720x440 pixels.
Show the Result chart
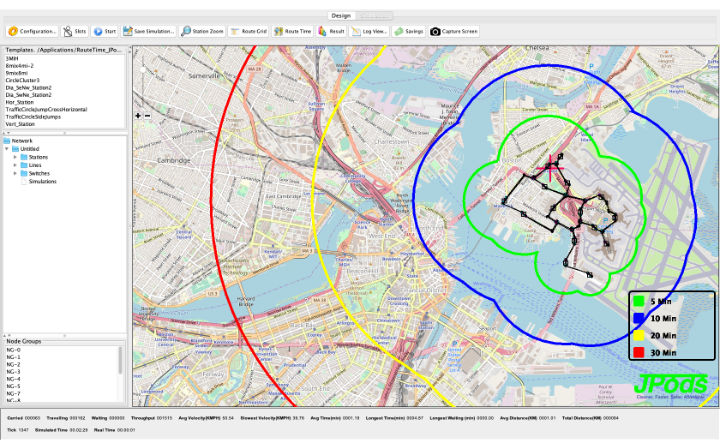click(x=331, y=31)
